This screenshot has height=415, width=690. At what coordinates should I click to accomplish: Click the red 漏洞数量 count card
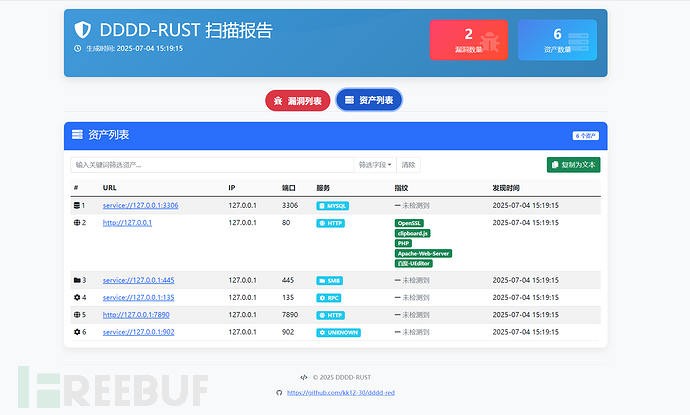coord(468,40)
